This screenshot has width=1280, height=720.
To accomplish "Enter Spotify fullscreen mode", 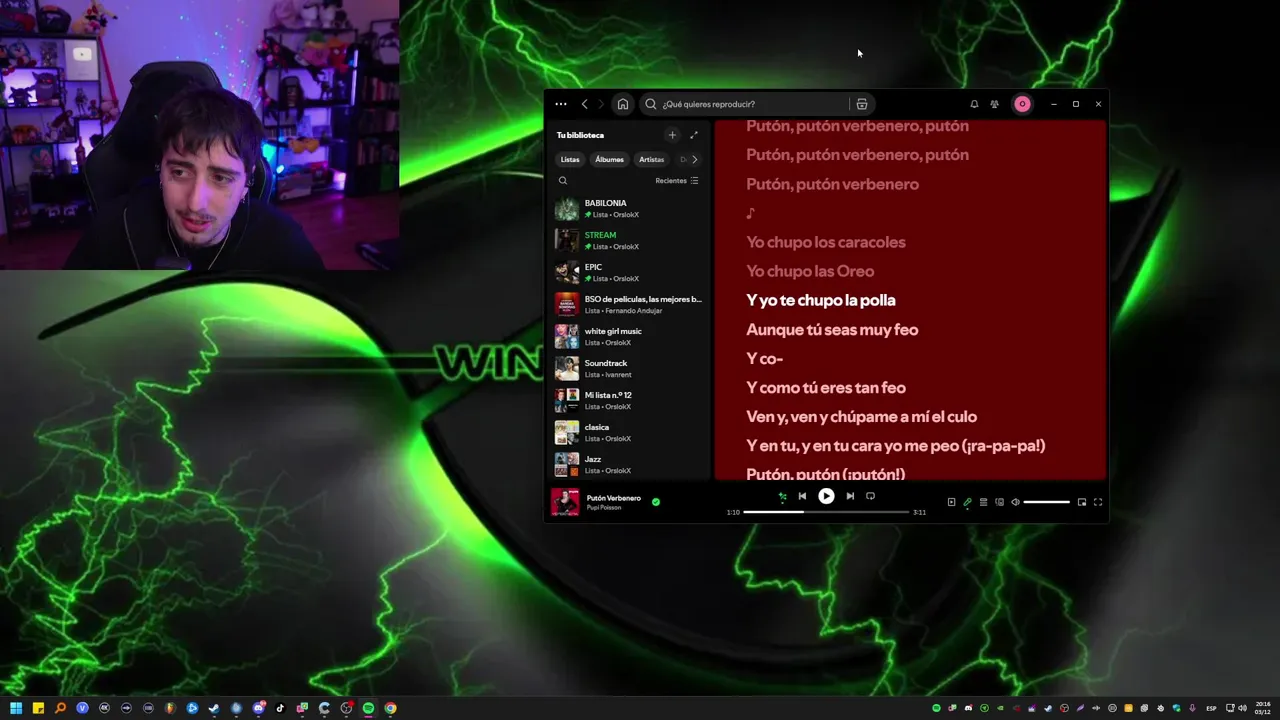I will click(x=1098, y=502).
